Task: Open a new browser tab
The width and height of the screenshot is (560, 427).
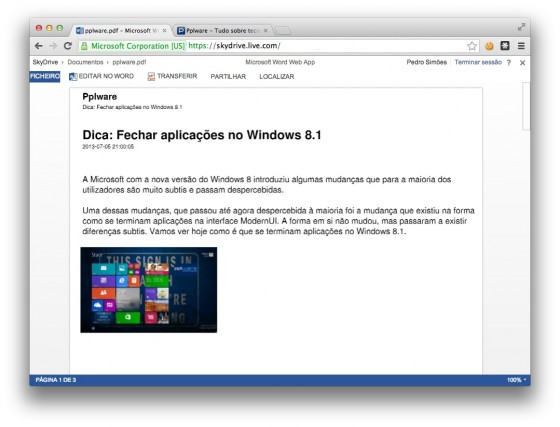Action: coord(283,31)
